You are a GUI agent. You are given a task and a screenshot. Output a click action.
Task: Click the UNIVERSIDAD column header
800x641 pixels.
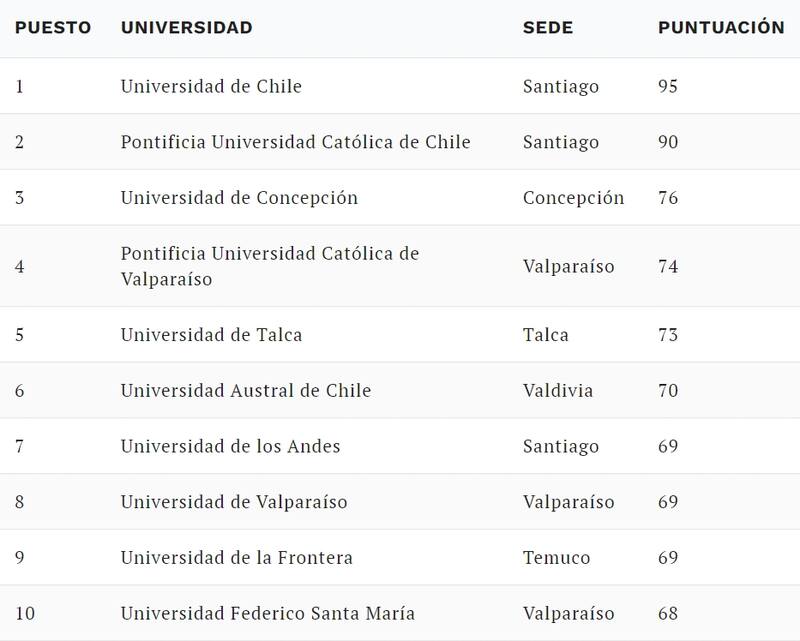186,27
